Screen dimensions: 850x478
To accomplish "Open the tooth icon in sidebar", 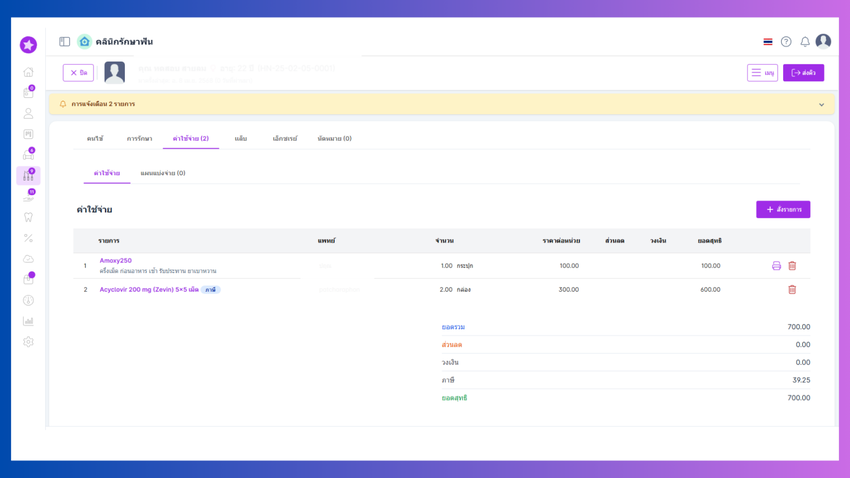I will click(28, 217).
